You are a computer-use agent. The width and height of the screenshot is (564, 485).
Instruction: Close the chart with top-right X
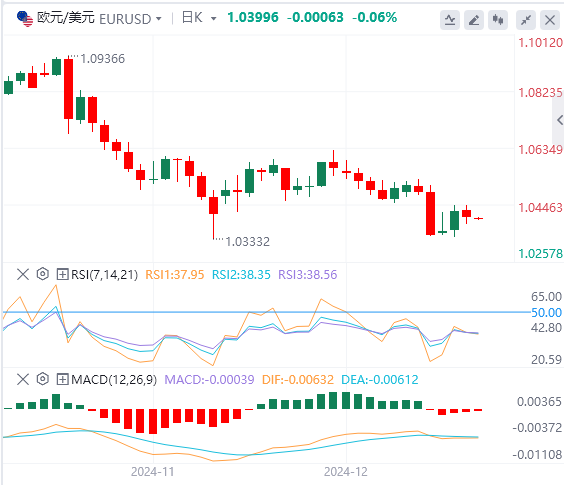[x=550, y=20]
